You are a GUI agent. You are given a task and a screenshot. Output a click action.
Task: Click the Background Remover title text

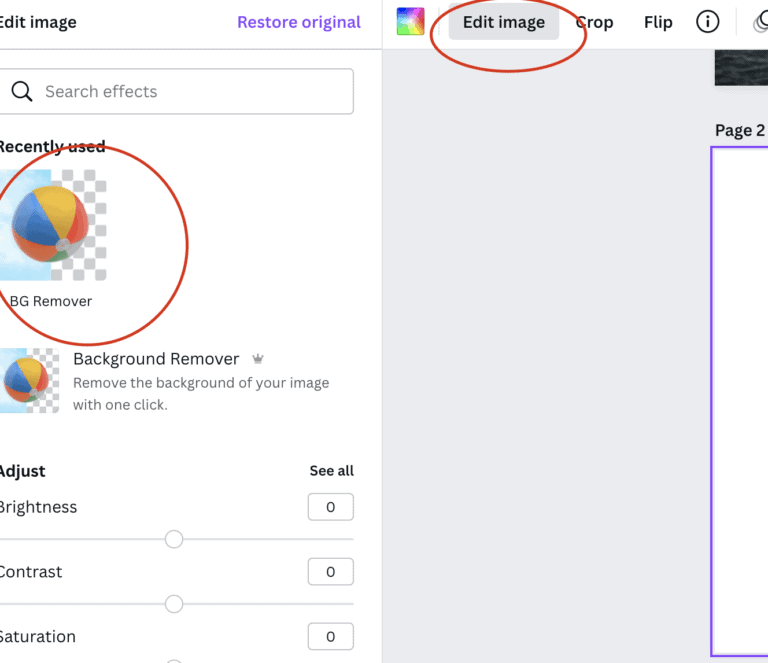156,359
